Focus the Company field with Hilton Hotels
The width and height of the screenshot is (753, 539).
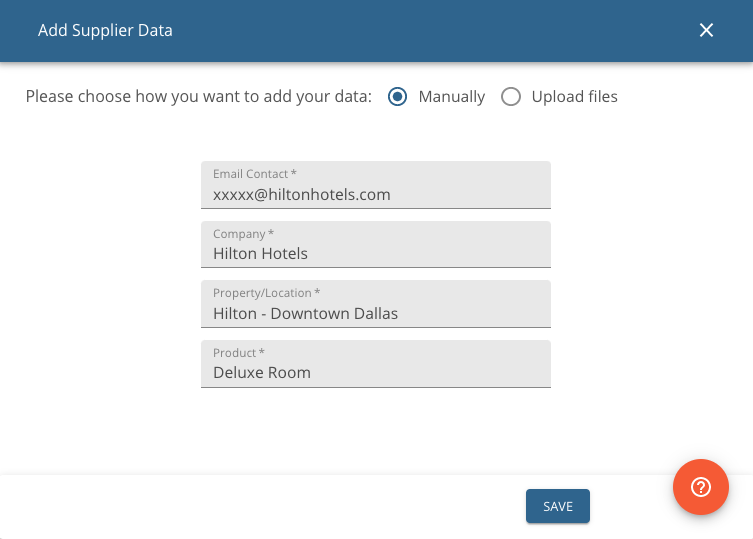(x=376, y=245)
